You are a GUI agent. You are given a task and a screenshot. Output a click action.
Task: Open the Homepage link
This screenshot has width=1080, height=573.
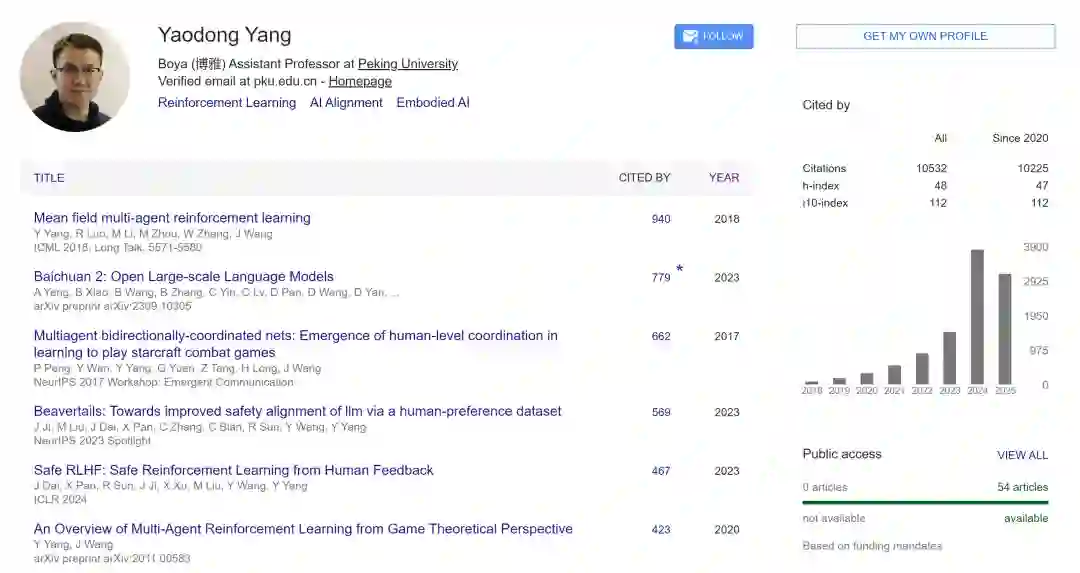[x=360, y=82]
